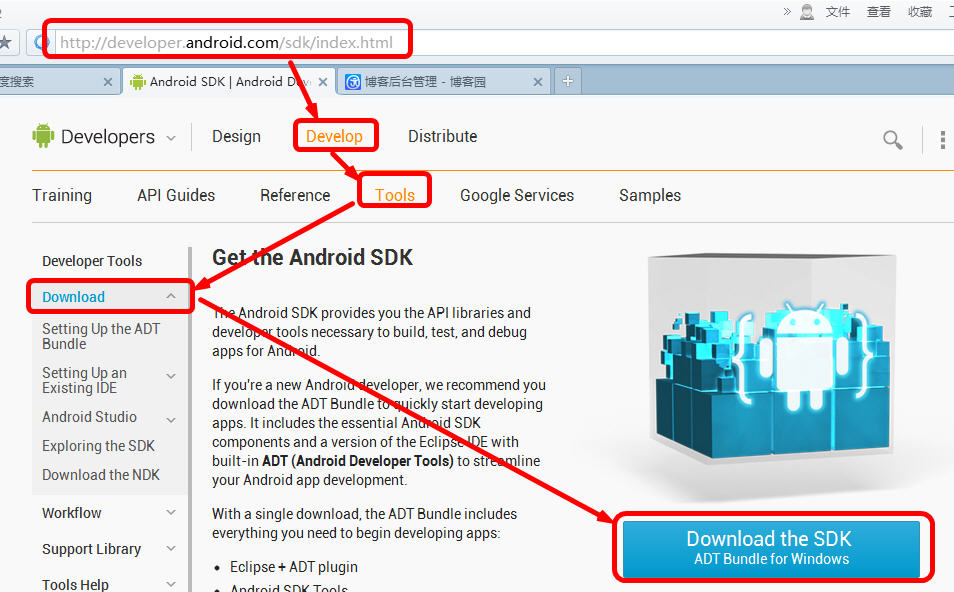Open the three-dot options menu icon
954x592 pixels.
tap(942, 139)
